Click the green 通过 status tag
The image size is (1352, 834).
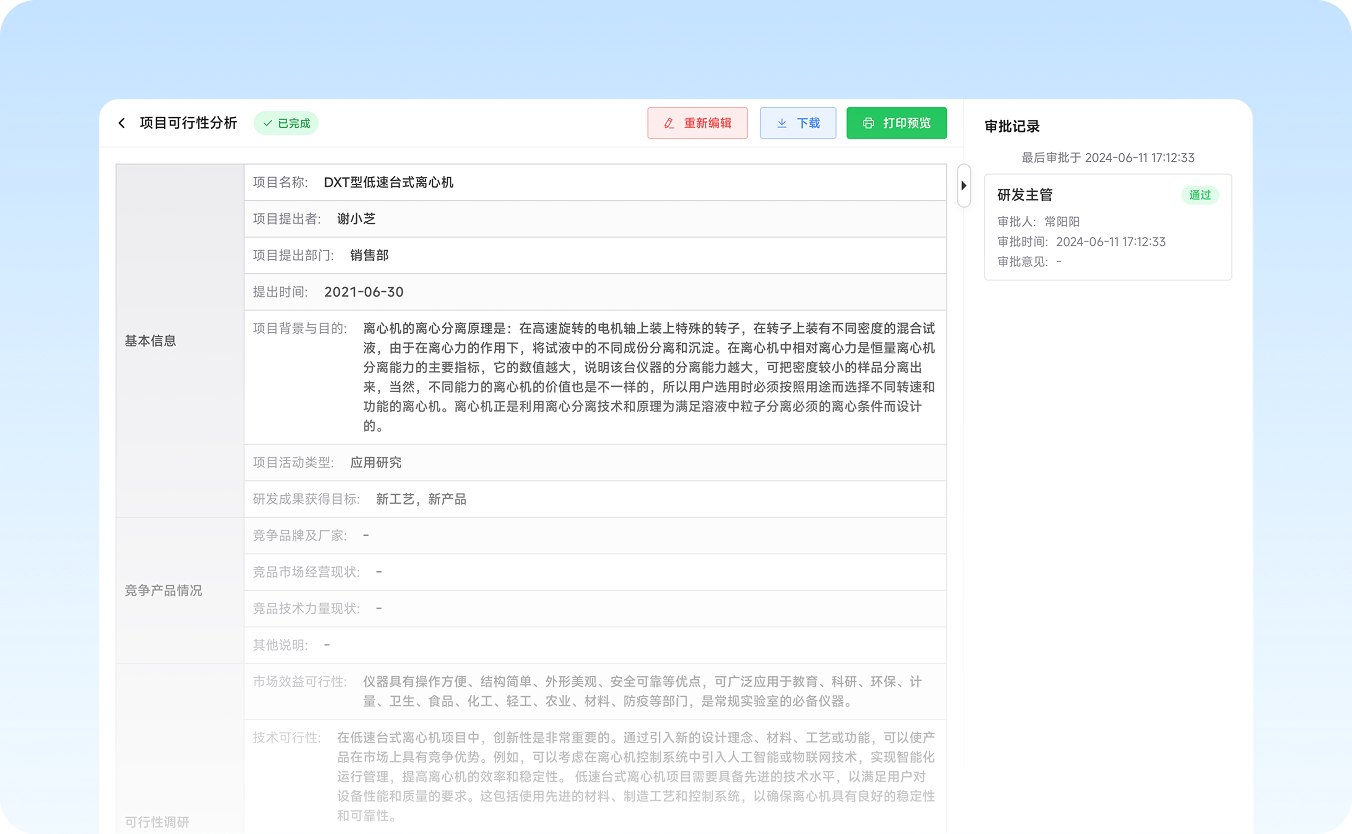point(1199,195)
